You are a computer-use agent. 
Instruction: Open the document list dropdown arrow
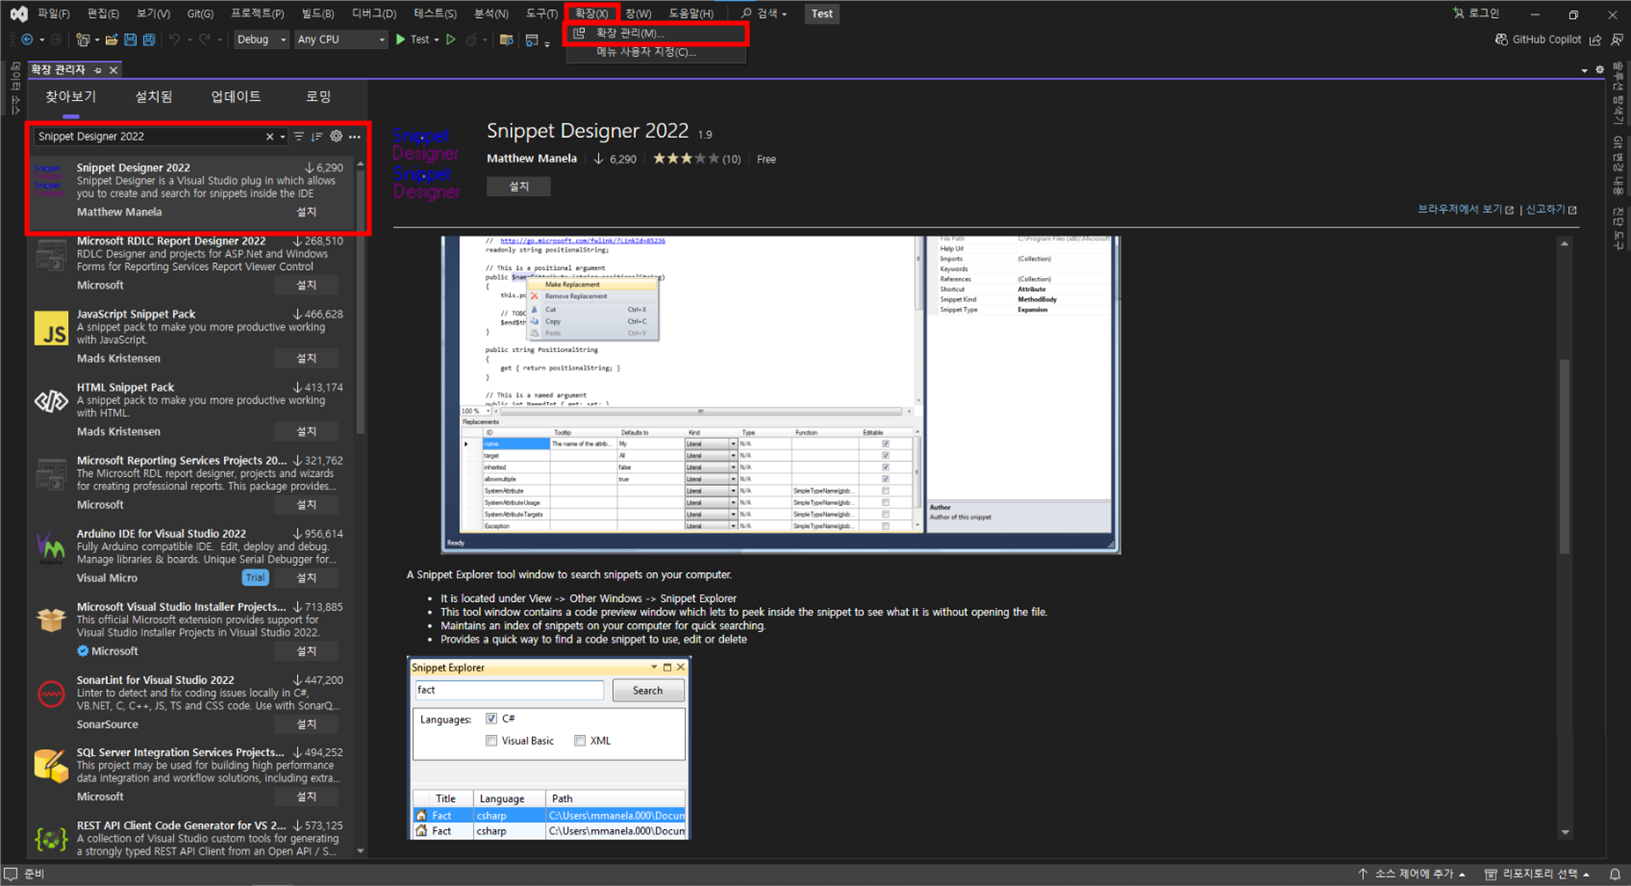1584,70
